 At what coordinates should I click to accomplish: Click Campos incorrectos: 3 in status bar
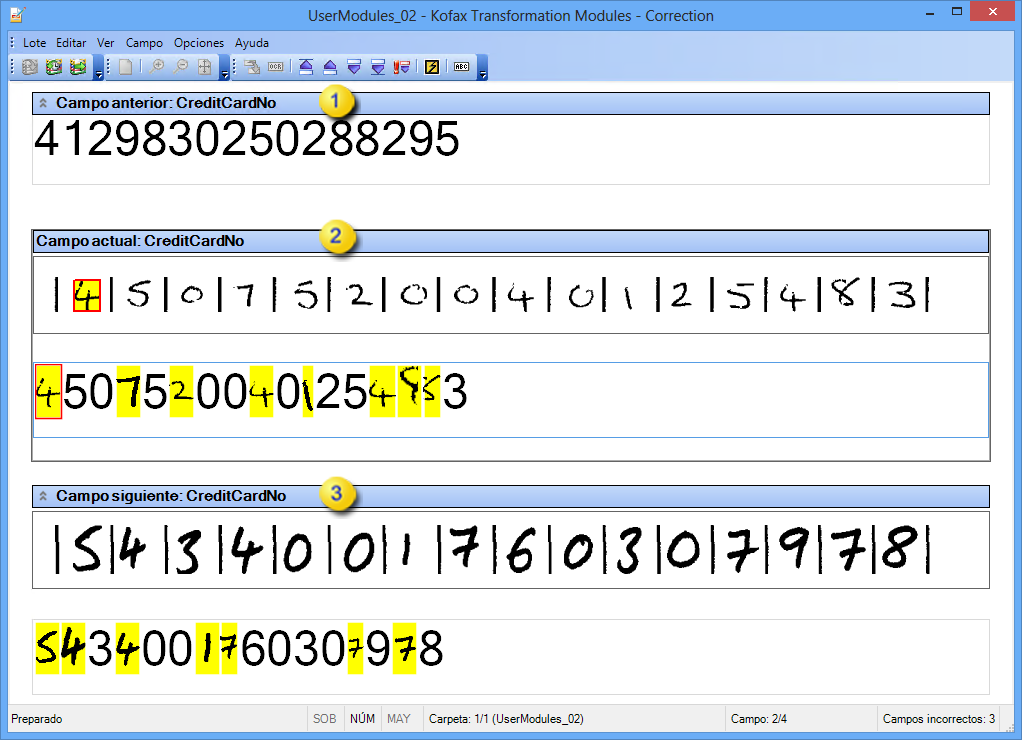coord(937,718)
